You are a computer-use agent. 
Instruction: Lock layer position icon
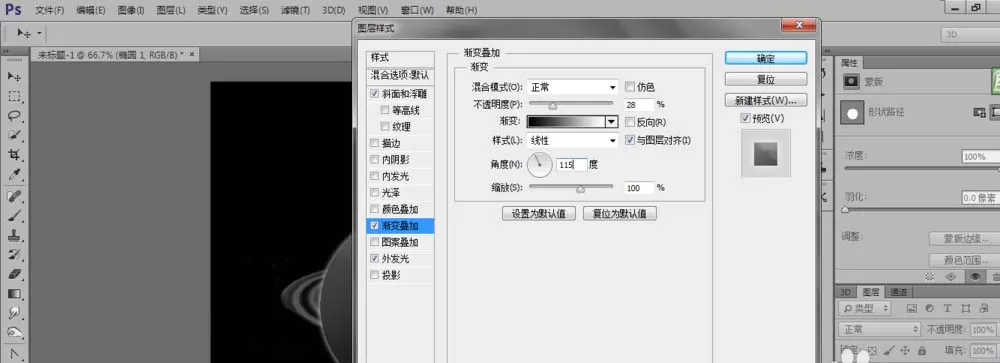(x=904, y=351)
